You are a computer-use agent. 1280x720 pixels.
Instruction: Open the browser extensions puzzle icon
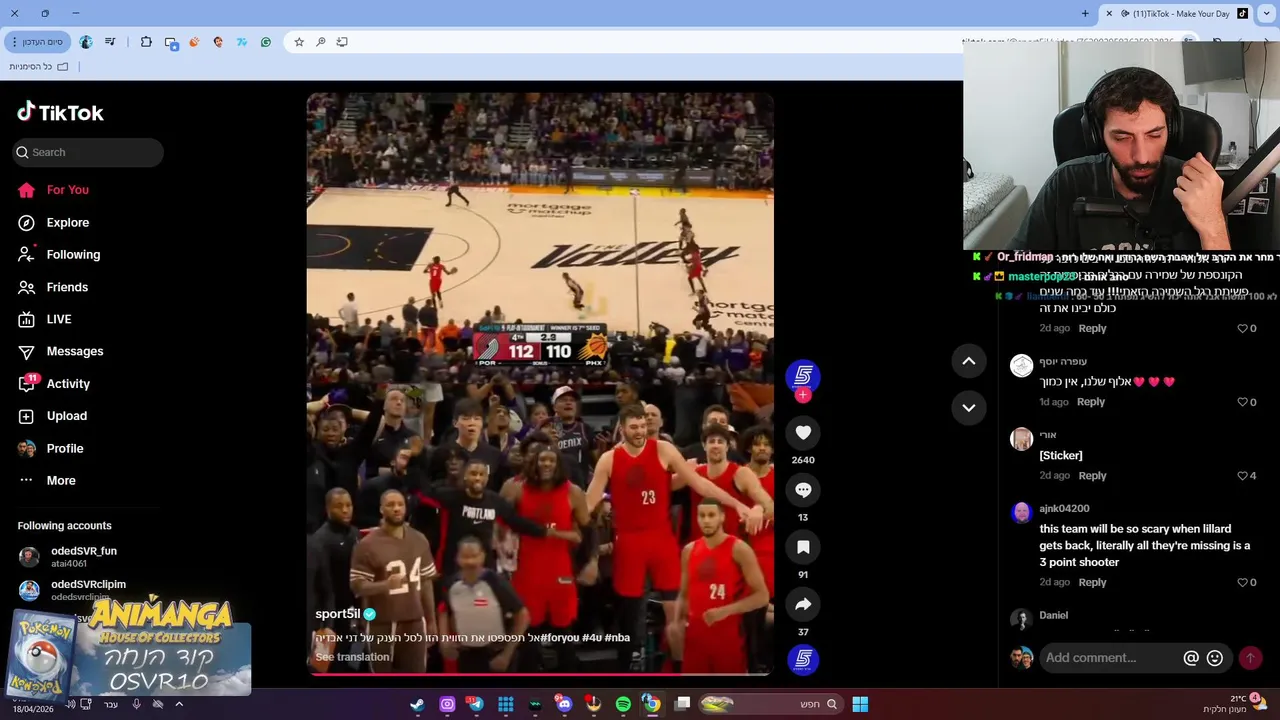tap(146, 42)
